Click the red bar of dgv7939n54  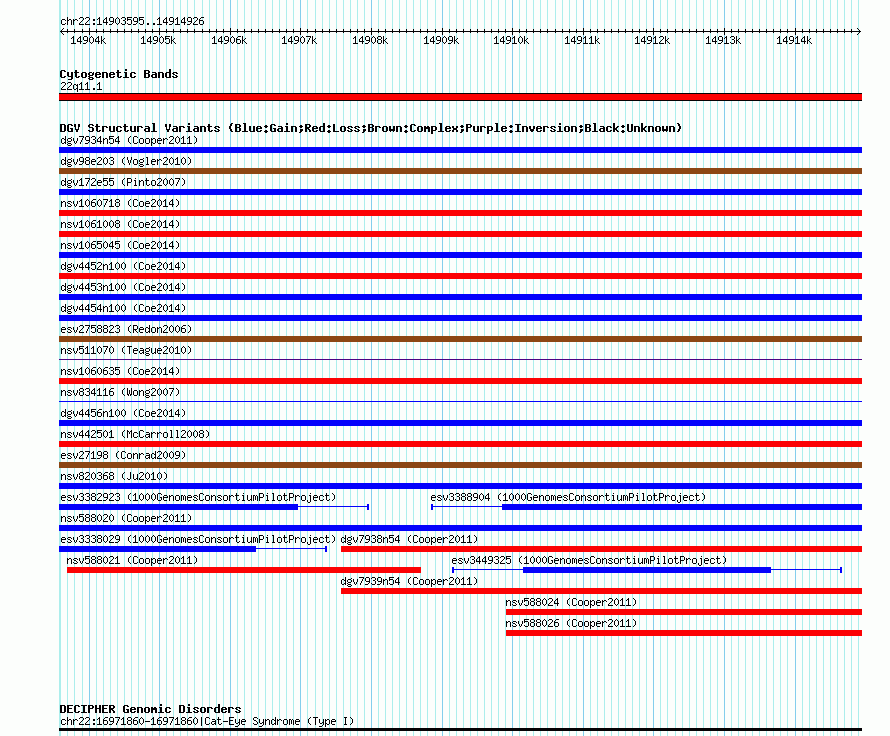(x=602, y=591)
